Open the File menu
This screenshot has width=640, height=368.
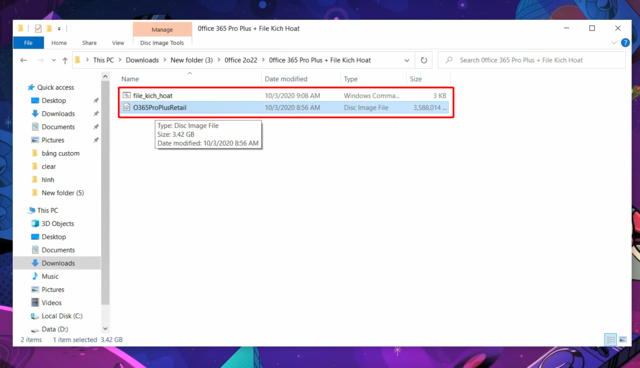click(x=28, y=43)
